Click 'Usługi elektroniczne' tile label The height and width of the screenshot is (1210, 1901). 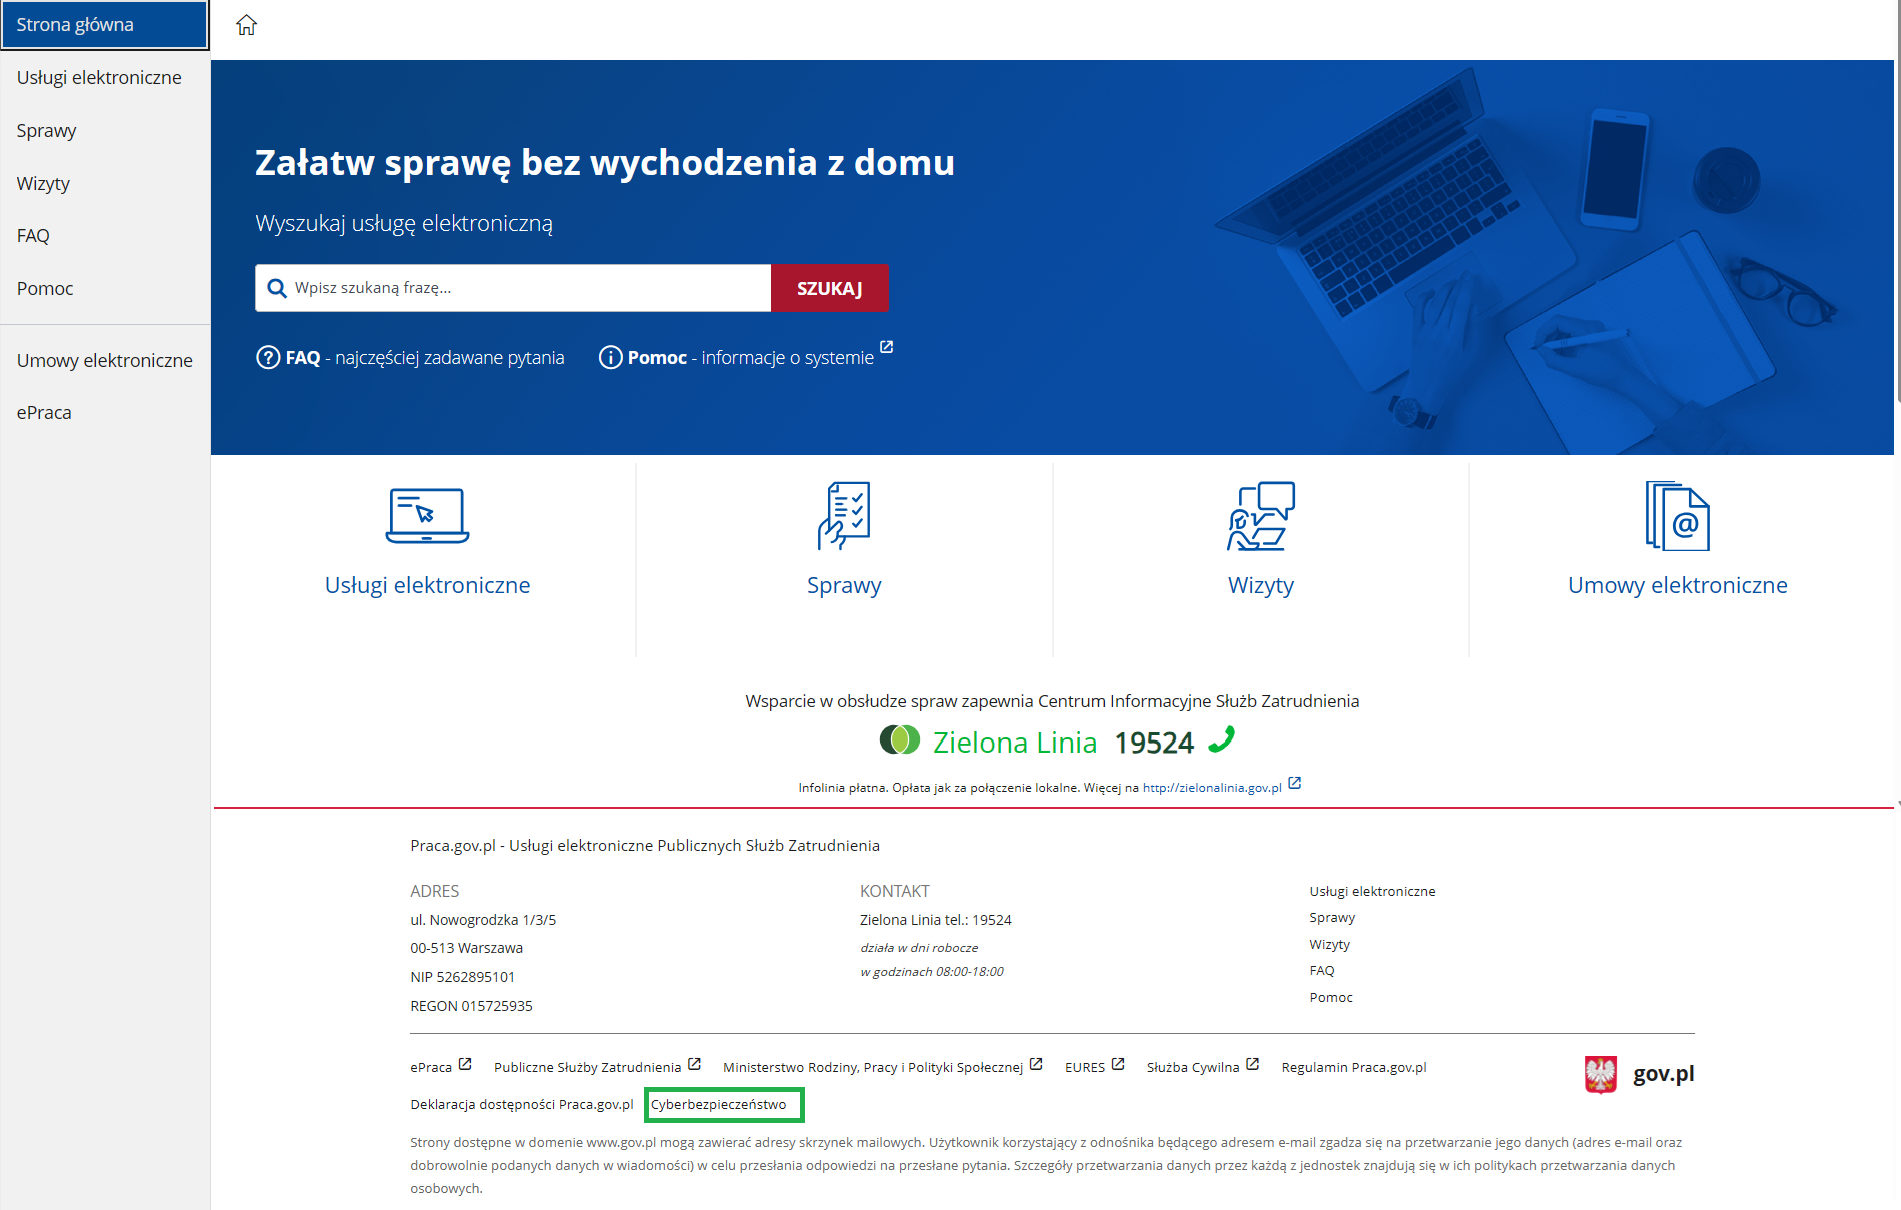(427, 585)
